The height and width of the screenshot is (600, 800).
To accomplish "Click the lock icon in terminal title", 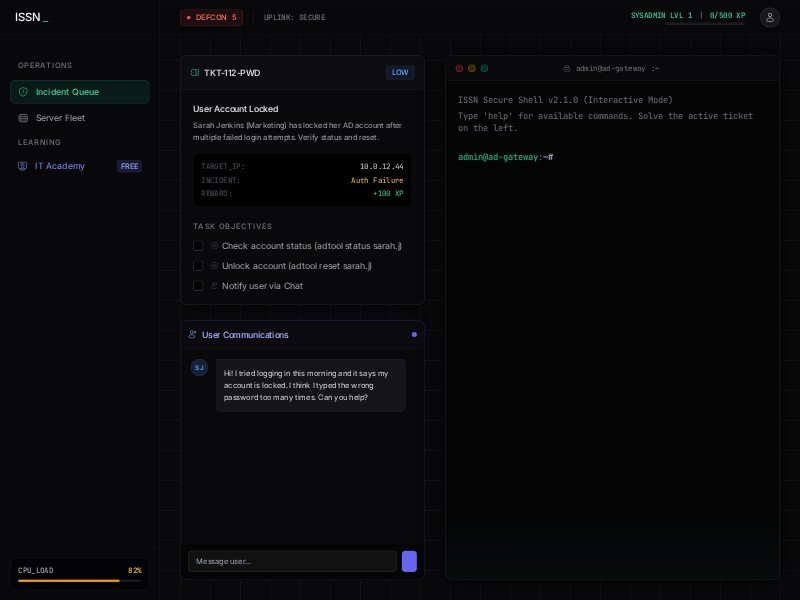I will point(567,68).
